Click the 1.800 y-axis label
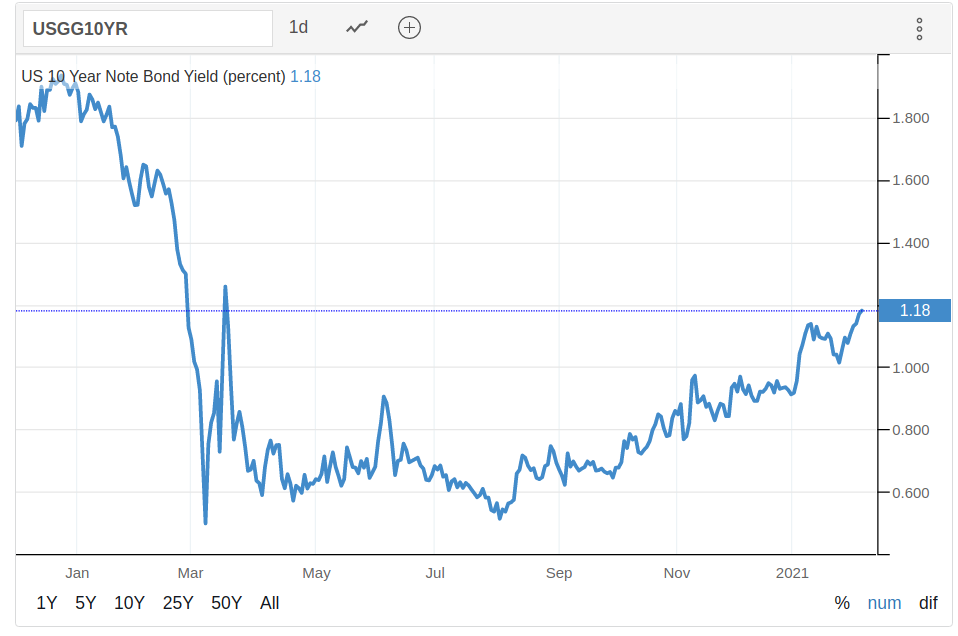 pos(910,118)
